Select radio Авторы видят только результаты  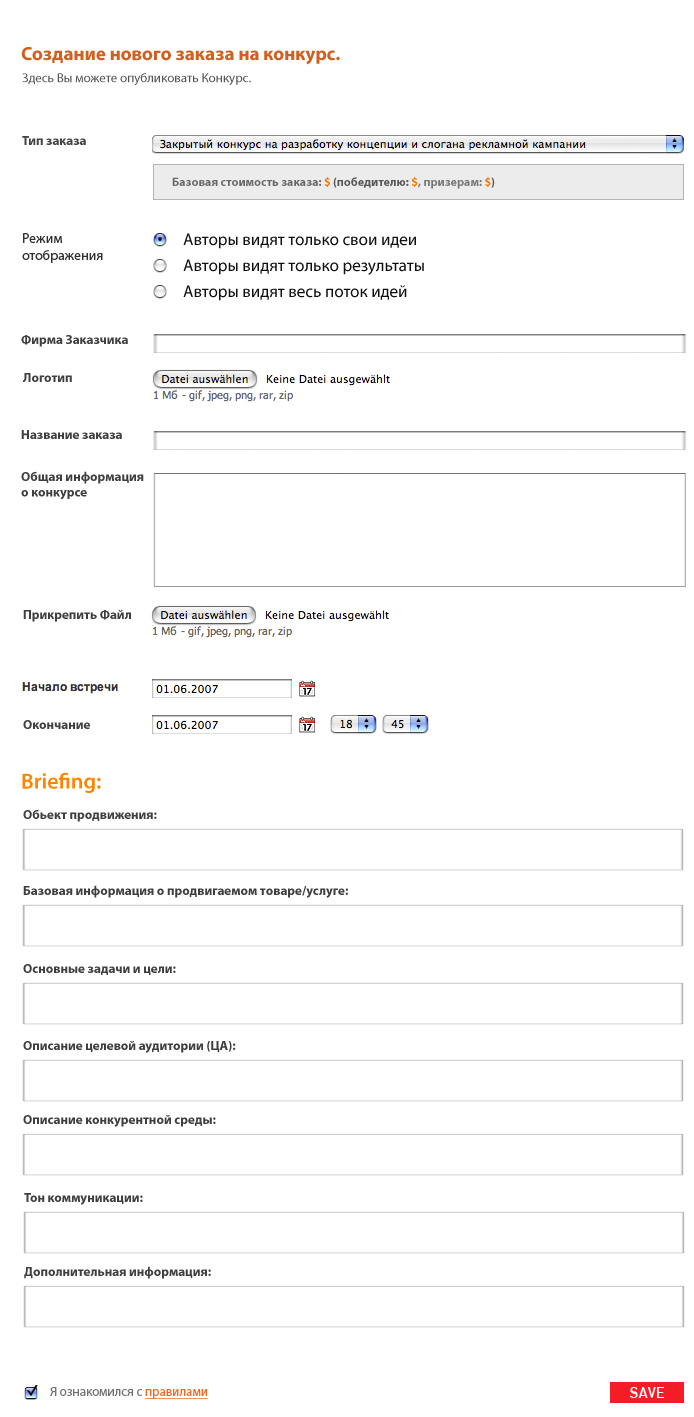coord(159,264)
